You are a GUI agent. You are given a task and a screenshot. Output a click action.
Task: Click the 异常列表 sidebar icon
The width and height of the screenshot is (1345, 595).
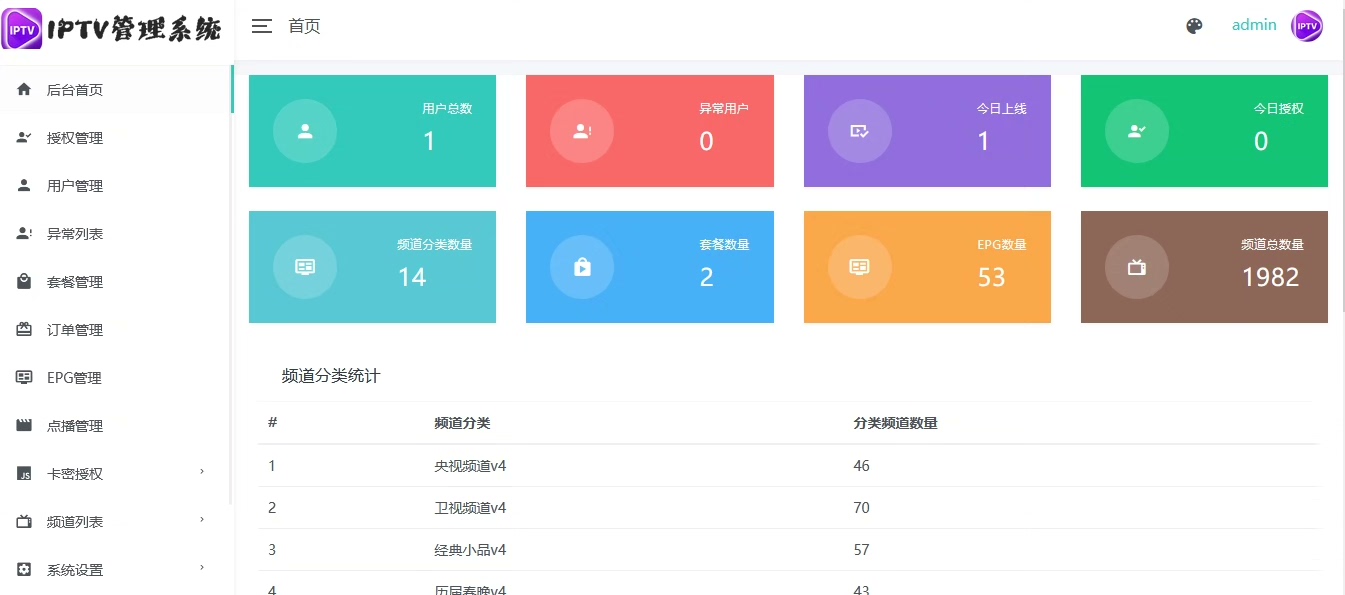pos(25,234)
